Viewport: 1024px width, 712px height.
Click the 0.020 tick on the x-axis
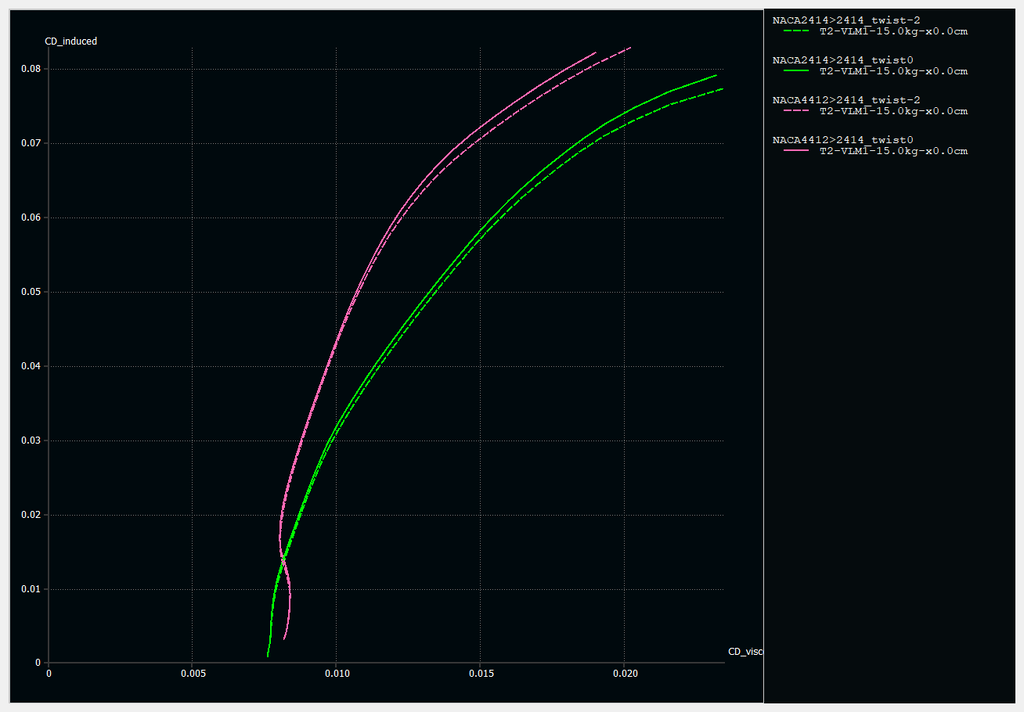[x=625, y=674]
